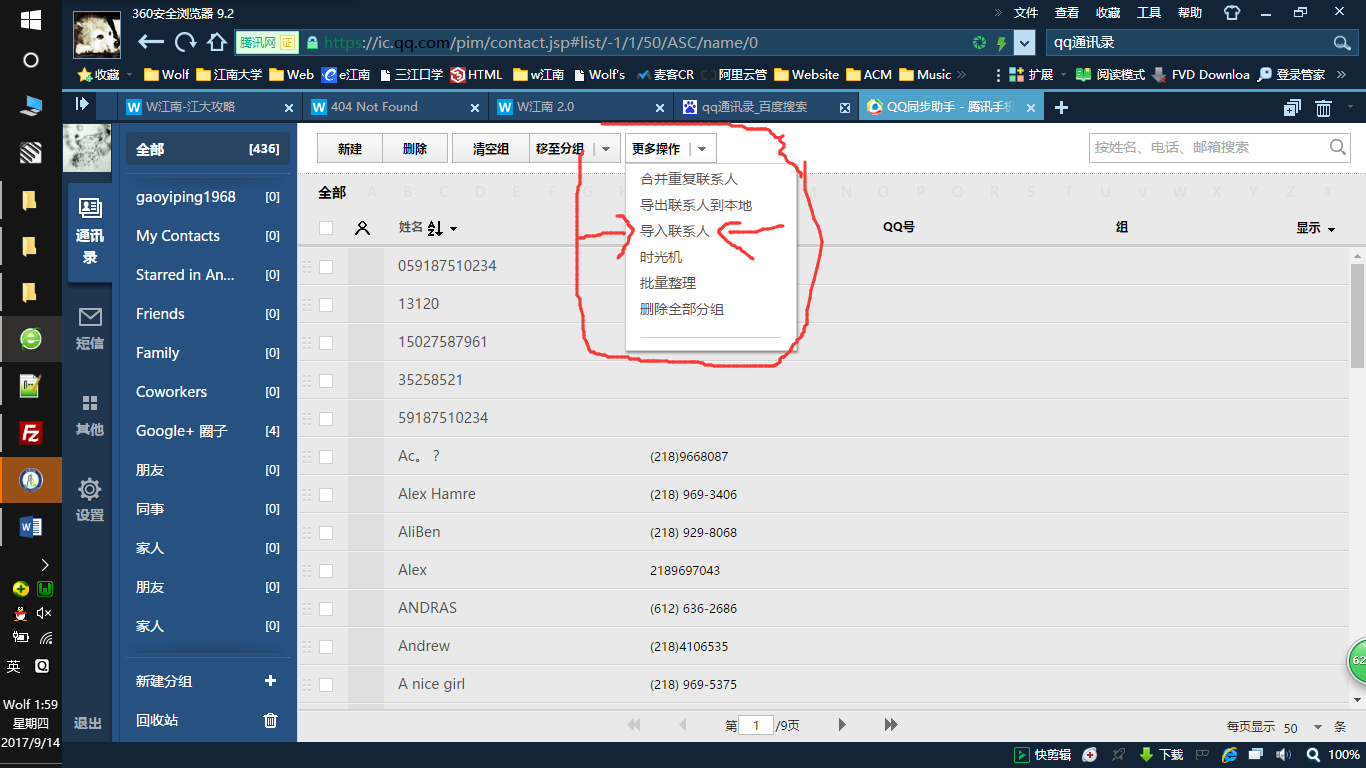Viewport: 1366px width, 768px height.
Task: Select the checkbox next to Andrew
Action: click(326, 646)
